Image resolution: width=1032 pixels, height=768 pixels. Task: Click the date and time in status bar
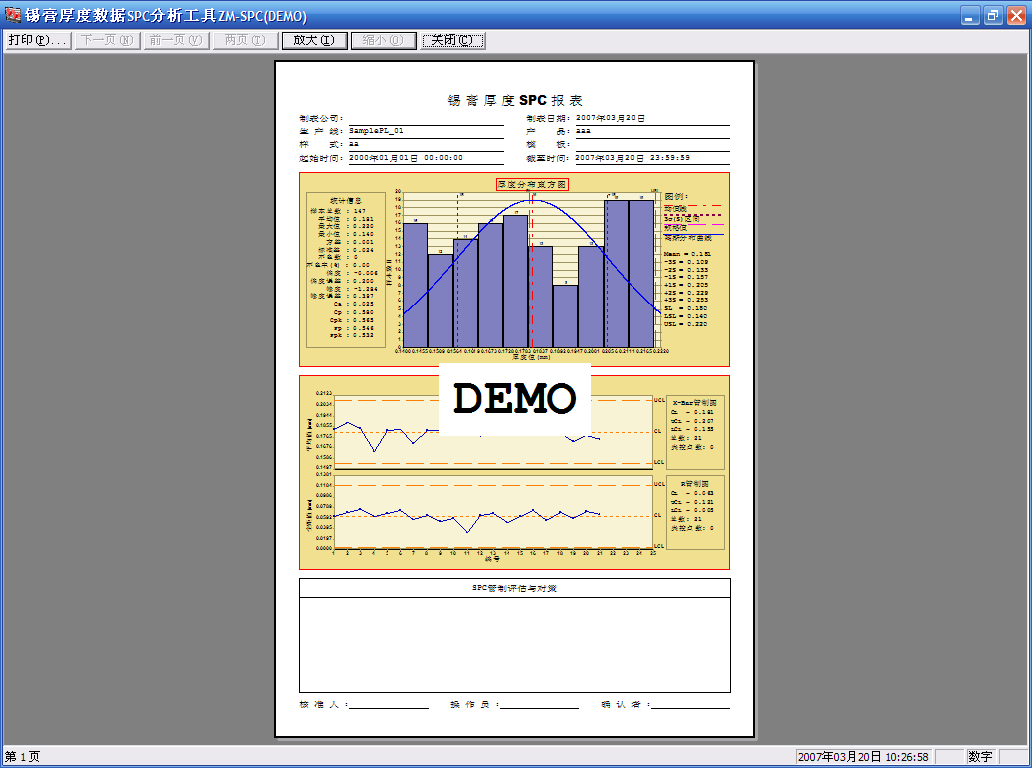point(864,757)
